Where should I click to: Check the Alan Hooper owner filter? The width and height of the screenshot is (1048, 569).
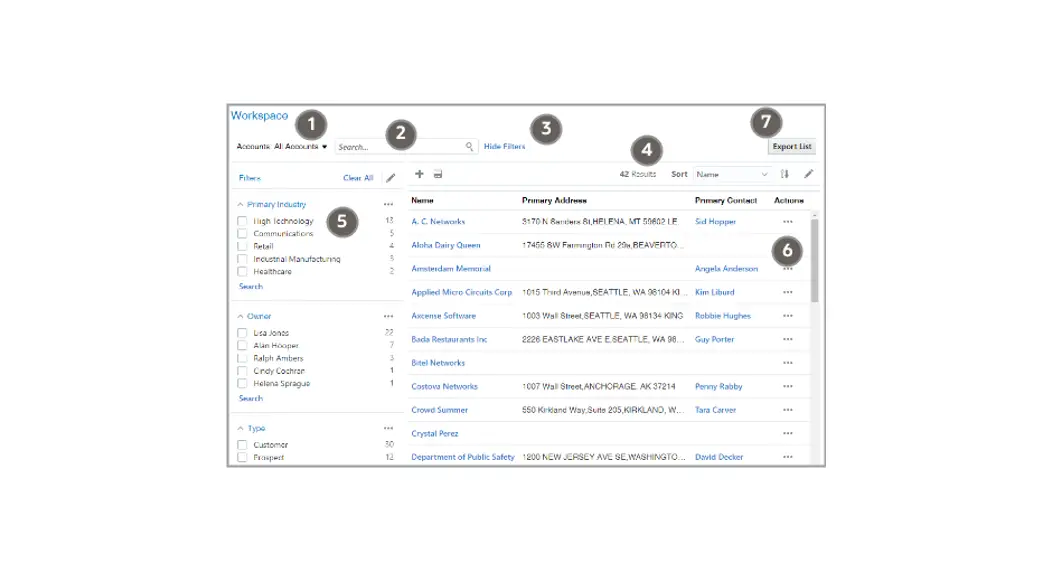(x=242, y=346)
